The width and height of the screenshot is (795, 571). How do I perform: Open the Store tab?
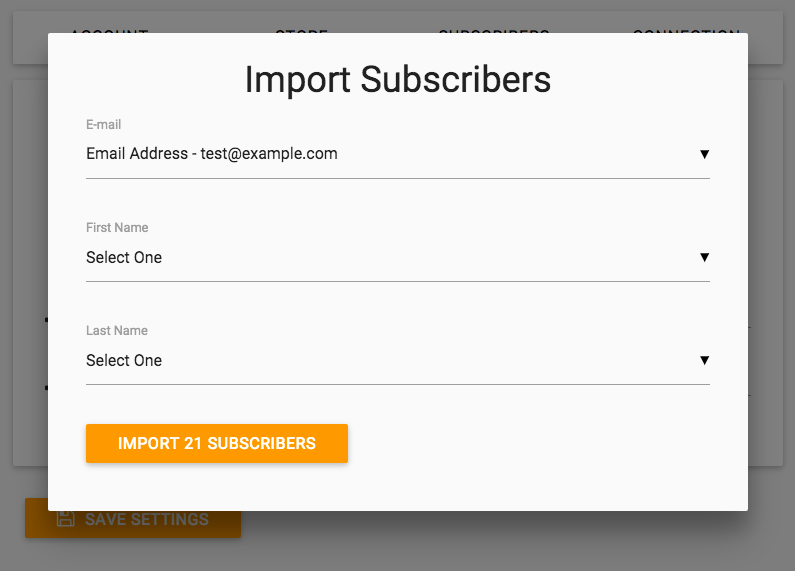tap(301, 29)
